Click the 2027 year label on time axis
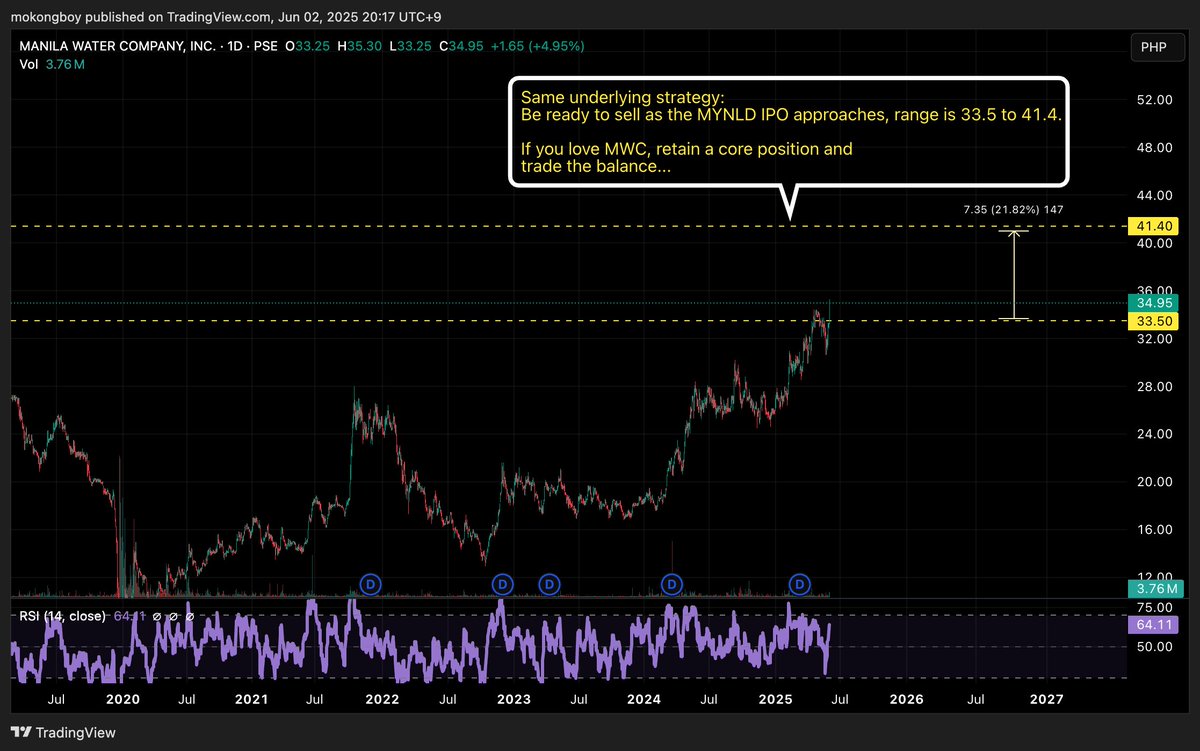The height and width of the screenshot is (751, 1200). 1047,700
